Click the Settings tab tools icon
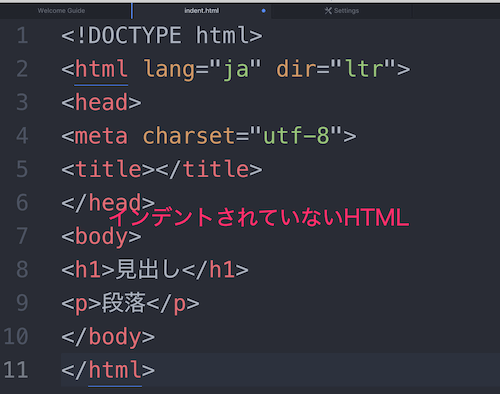 click(328, 11)
